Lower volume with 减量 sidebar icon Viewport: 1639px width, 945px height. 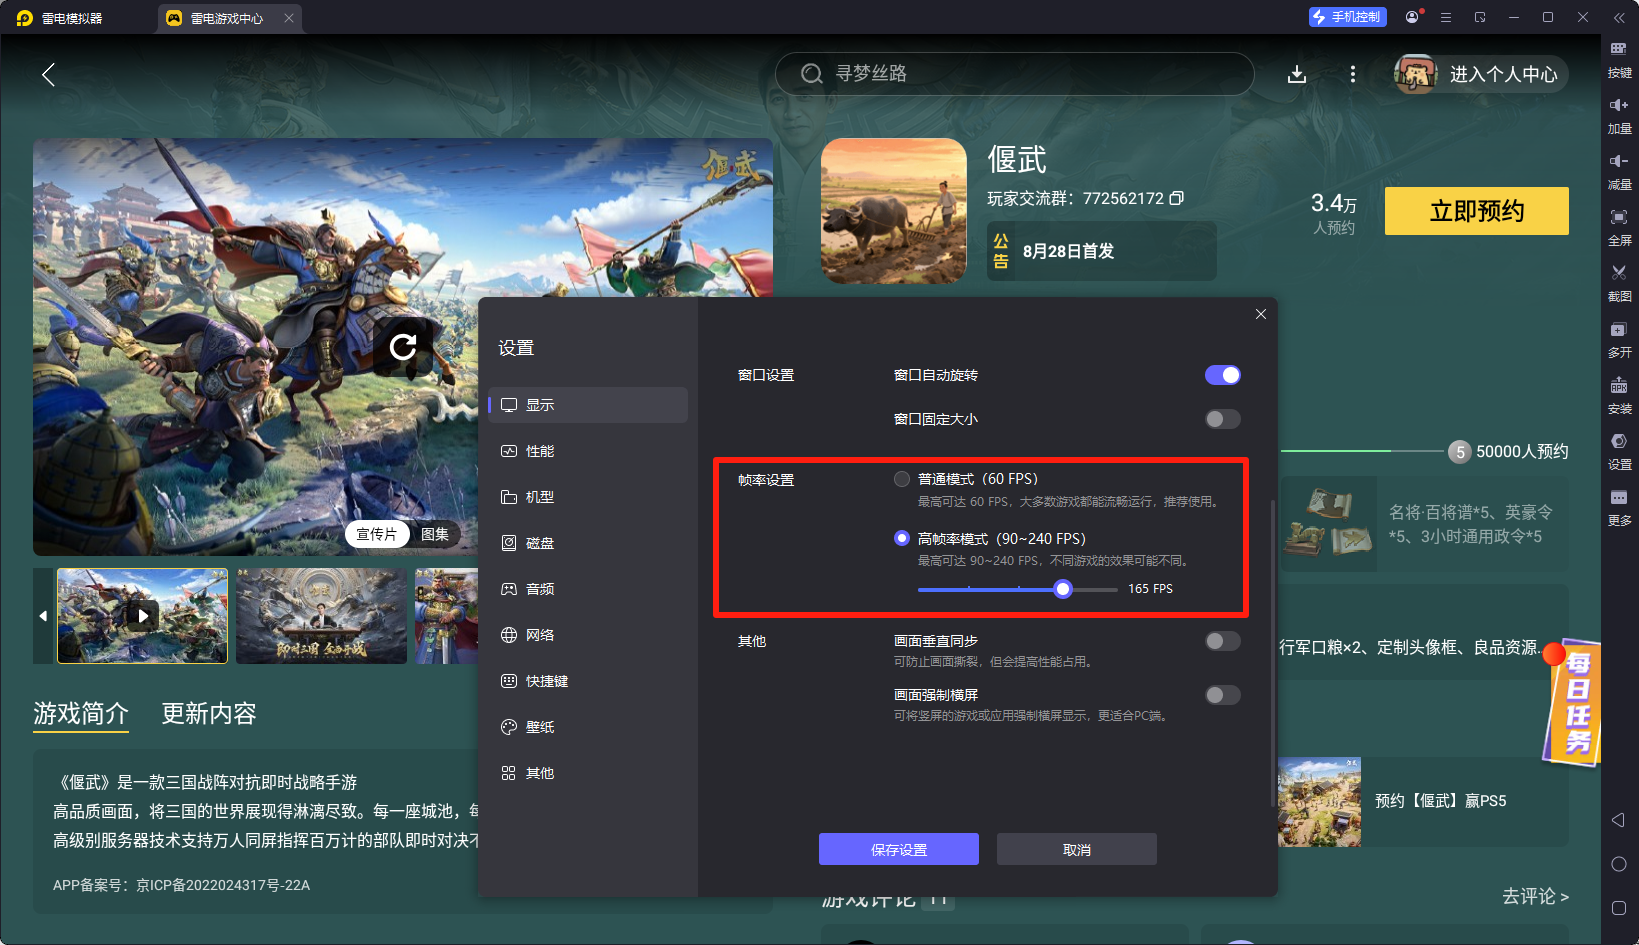[x=1619, y=171]
